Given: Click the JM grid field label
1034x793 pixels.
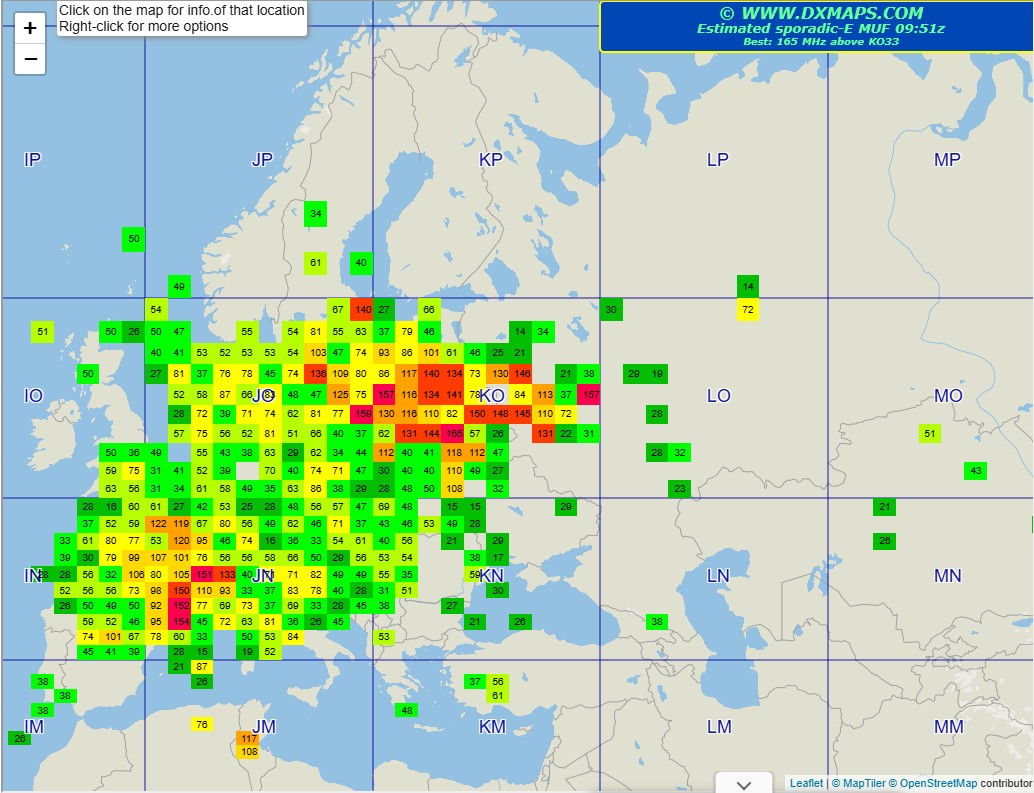Looking at the screenshot, I should click(x=264, y=726).
